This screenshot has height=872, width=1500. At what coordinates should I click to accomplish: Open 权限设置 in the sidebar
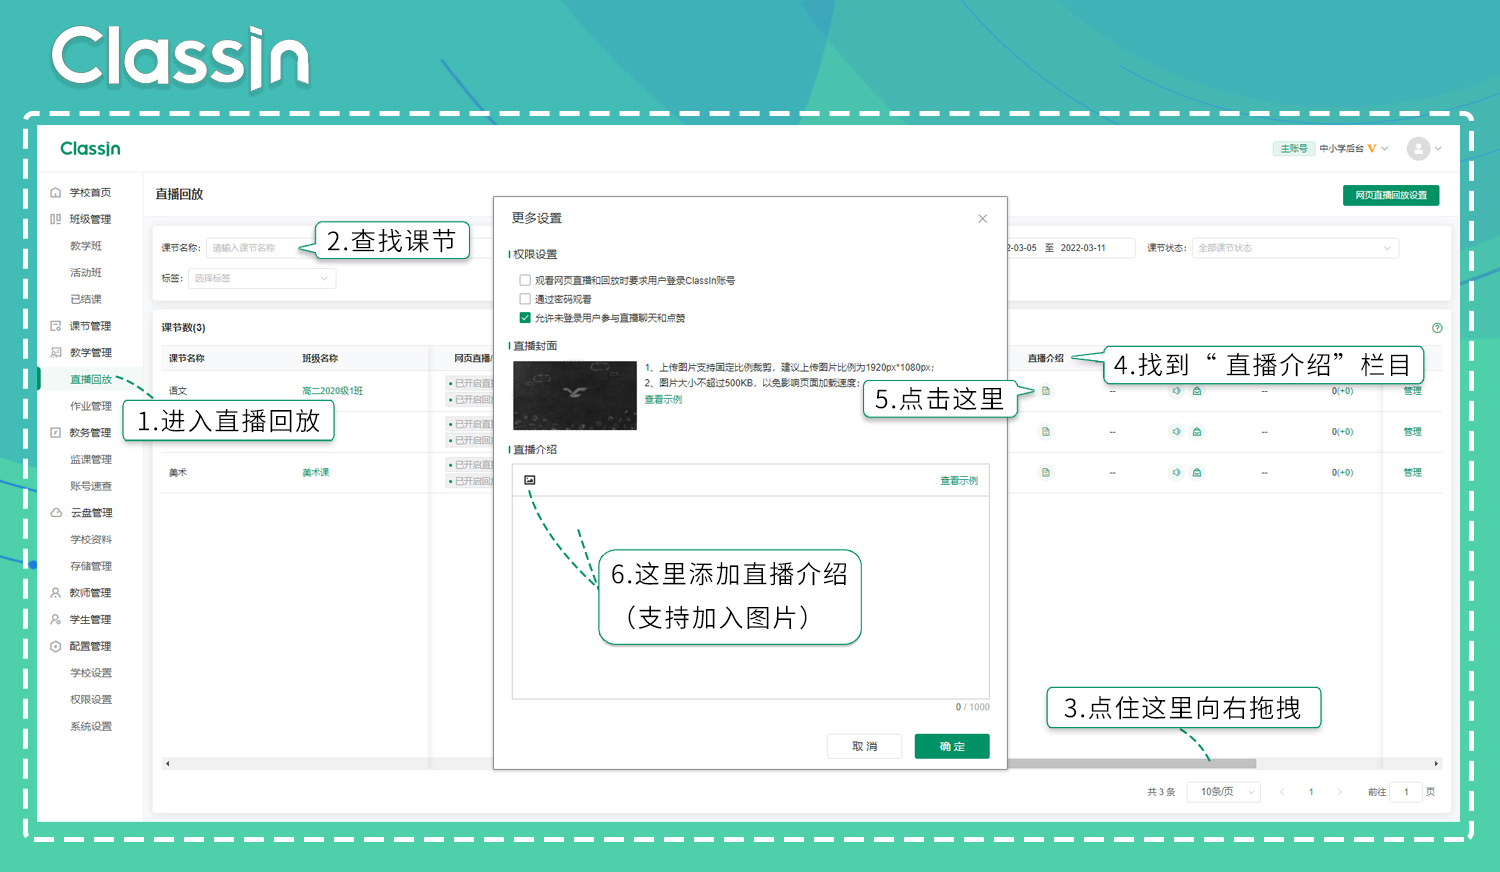pos(91,700)
